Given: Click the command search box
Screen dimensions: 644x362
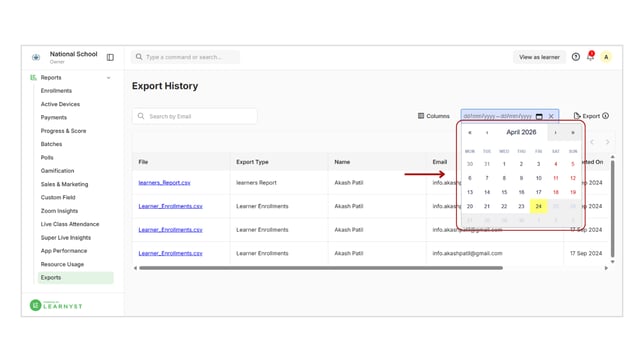Looking at the screenshot, I should (186, 57).
